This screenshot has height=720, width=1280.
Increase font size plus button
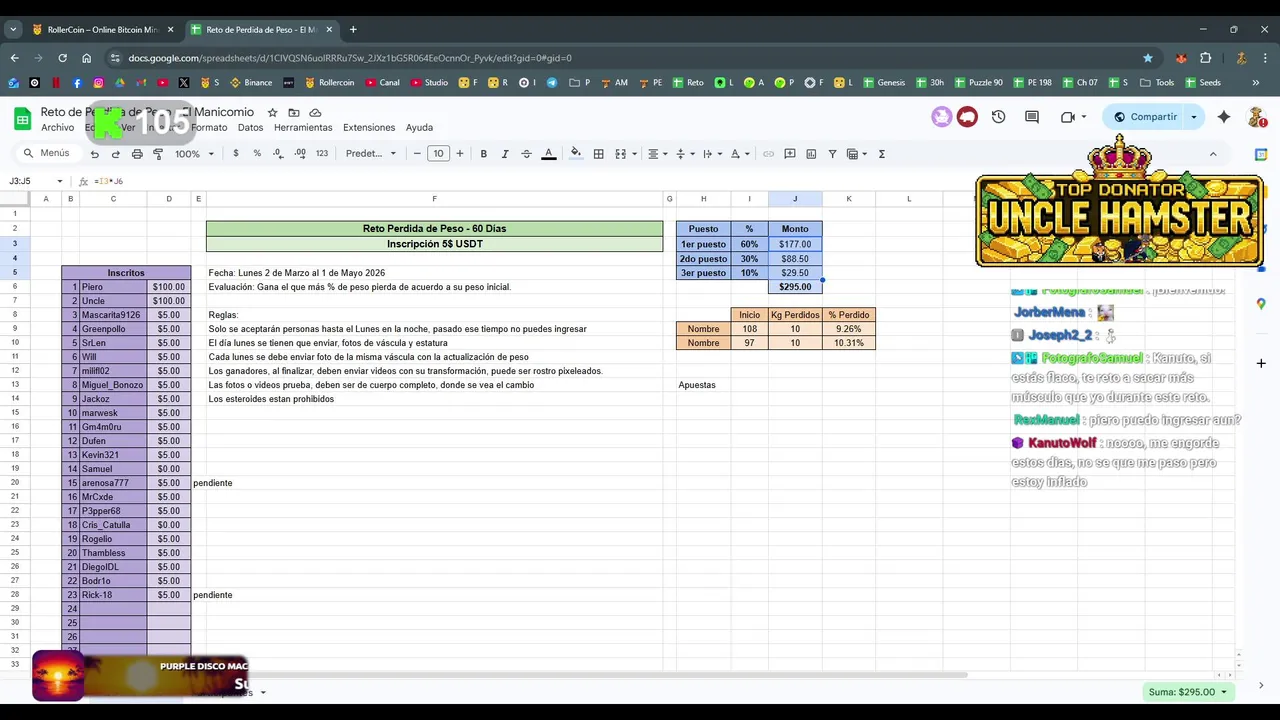point(460,154)
